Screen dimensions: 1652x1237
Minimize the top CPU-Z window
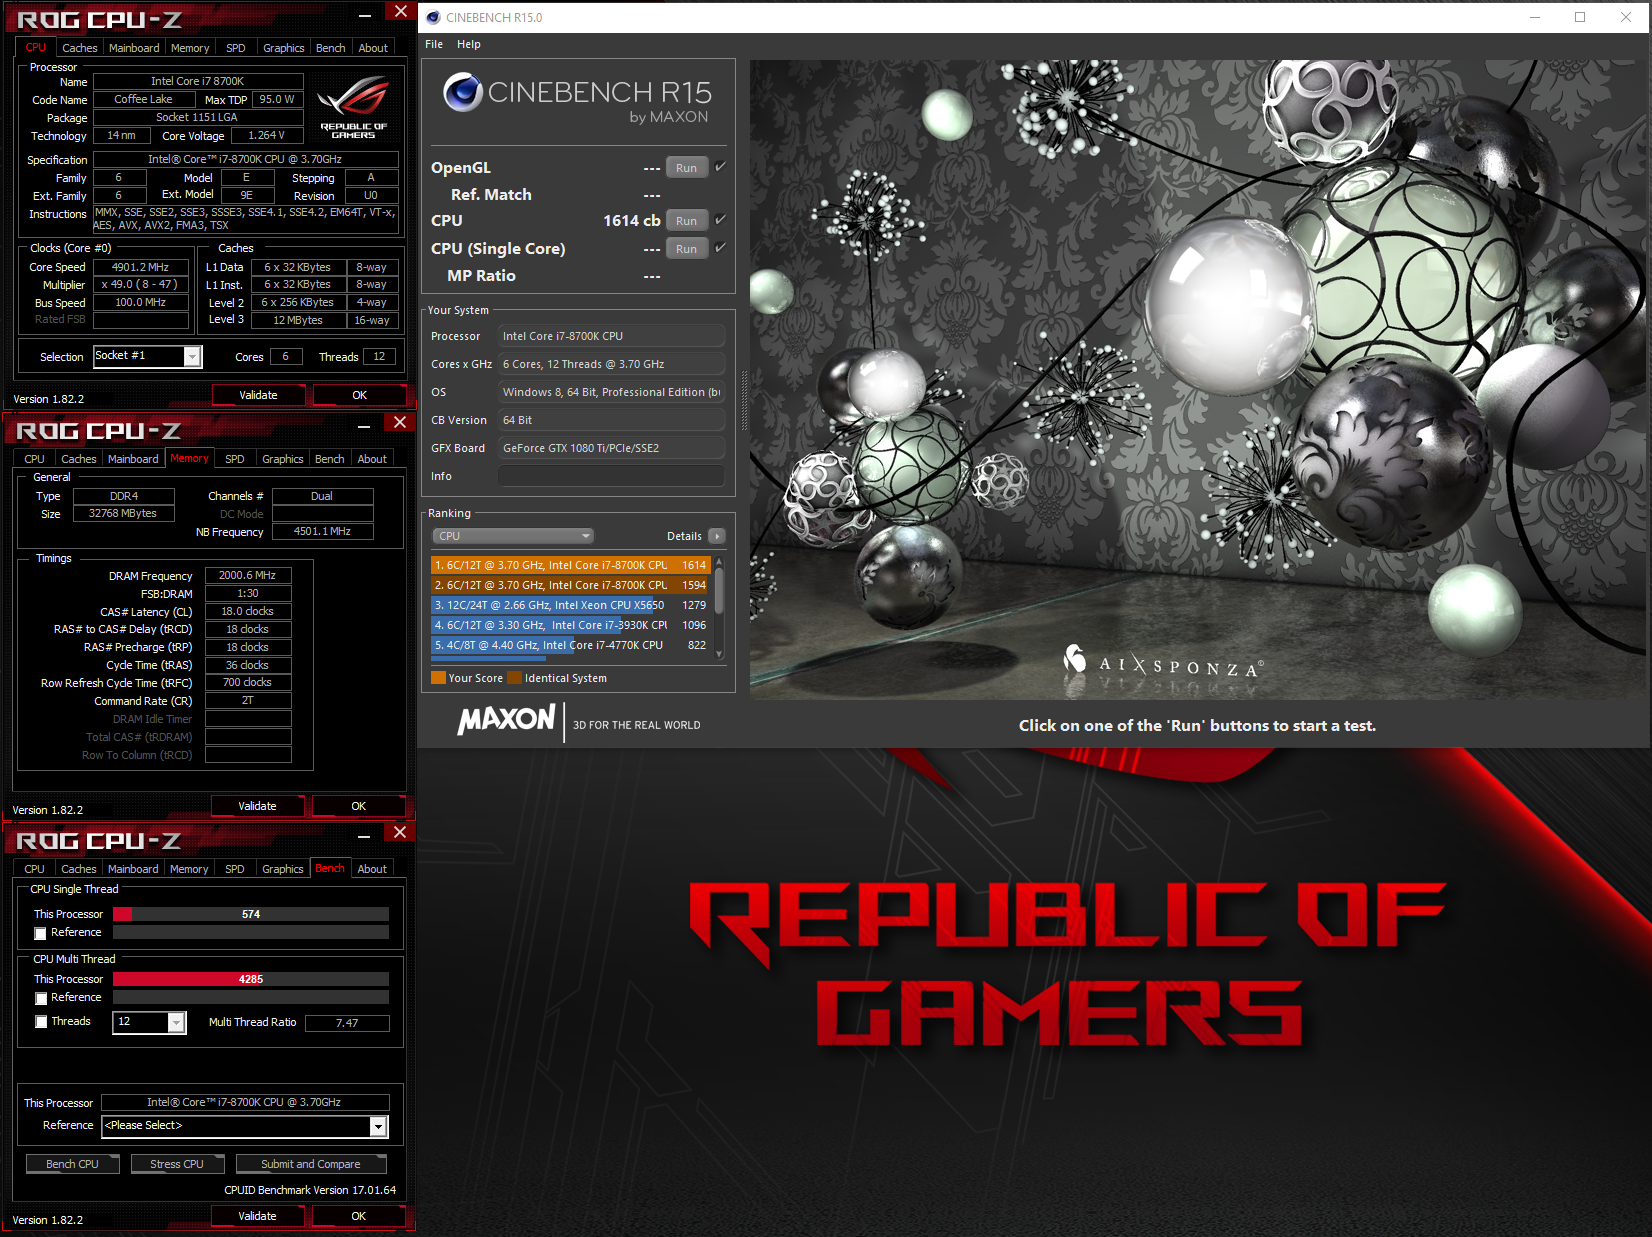click(x=365, y=14)
